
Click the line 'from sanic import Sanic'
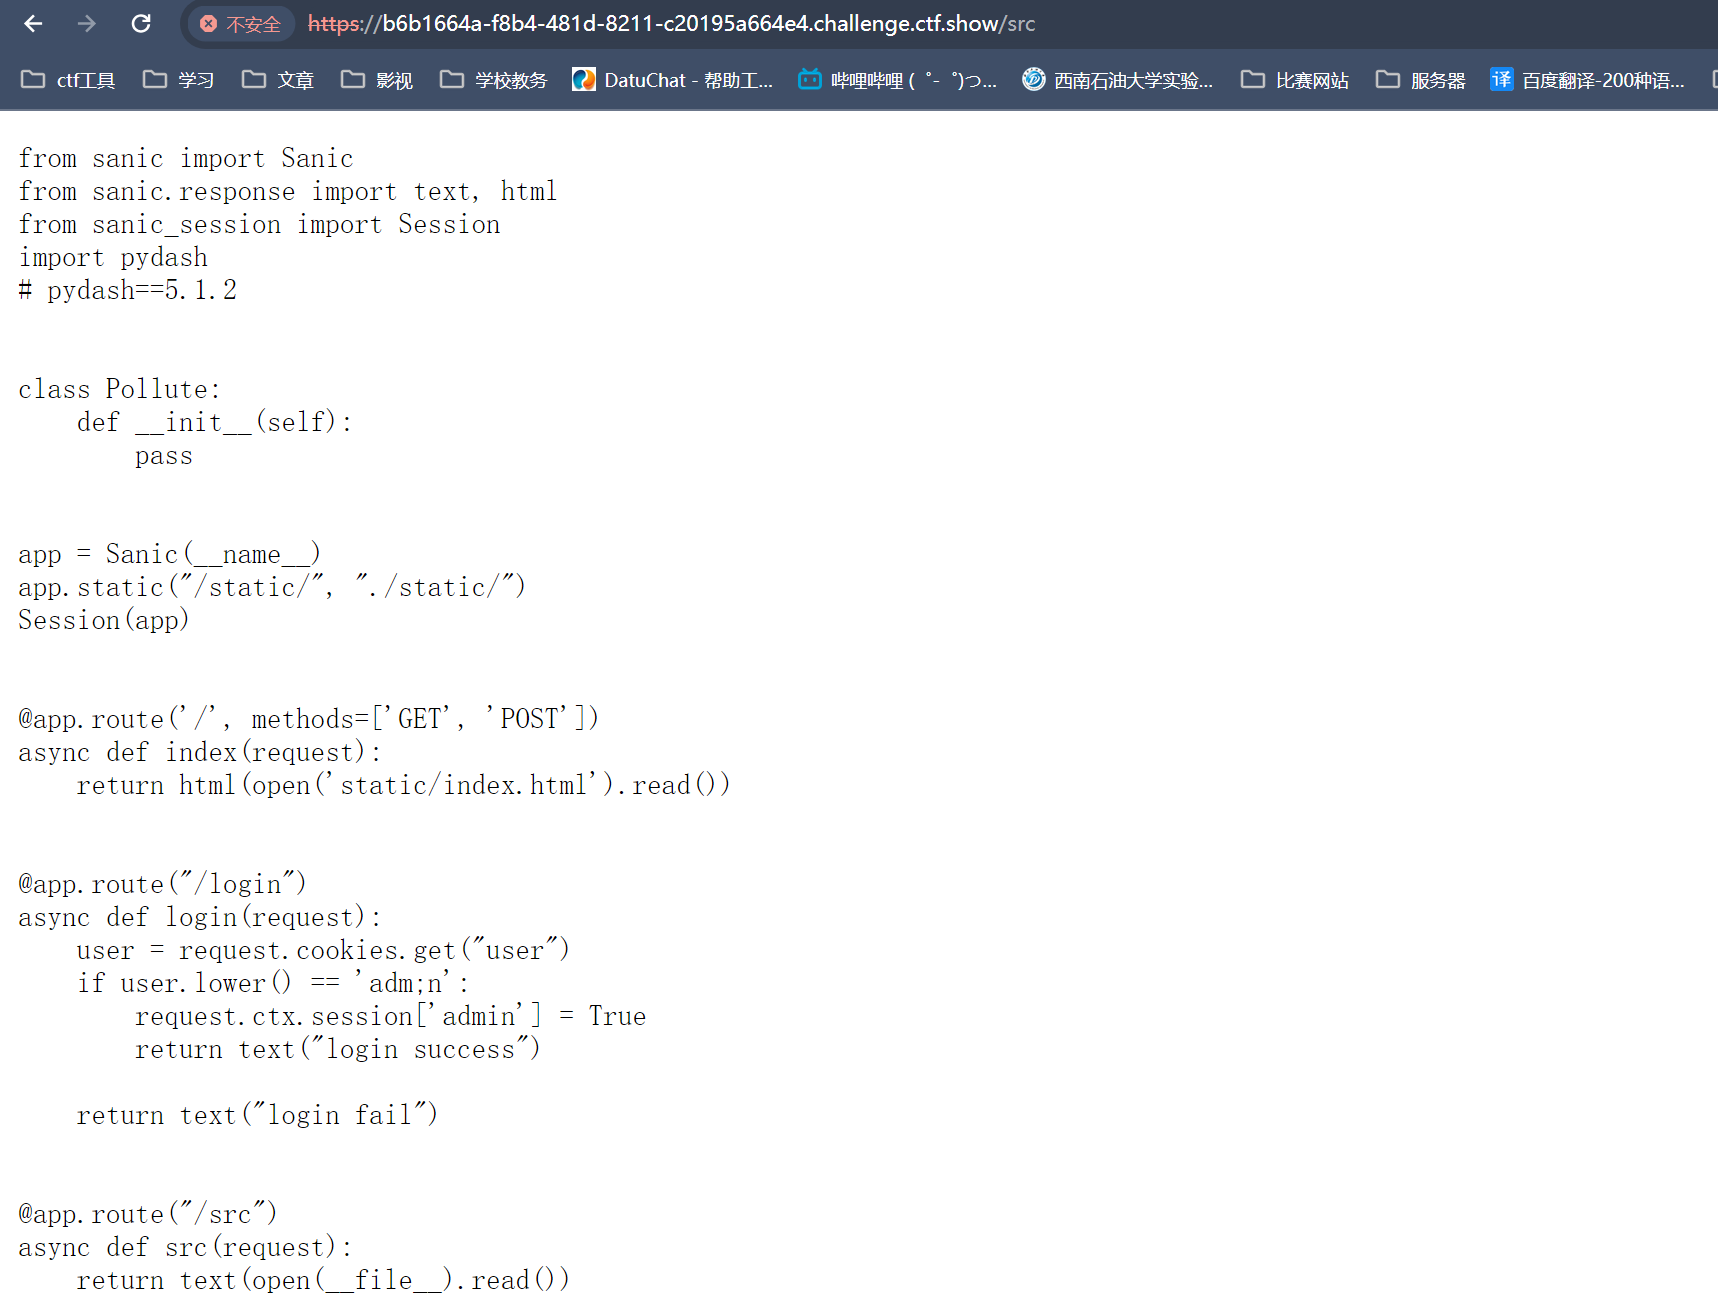point(186,158)
